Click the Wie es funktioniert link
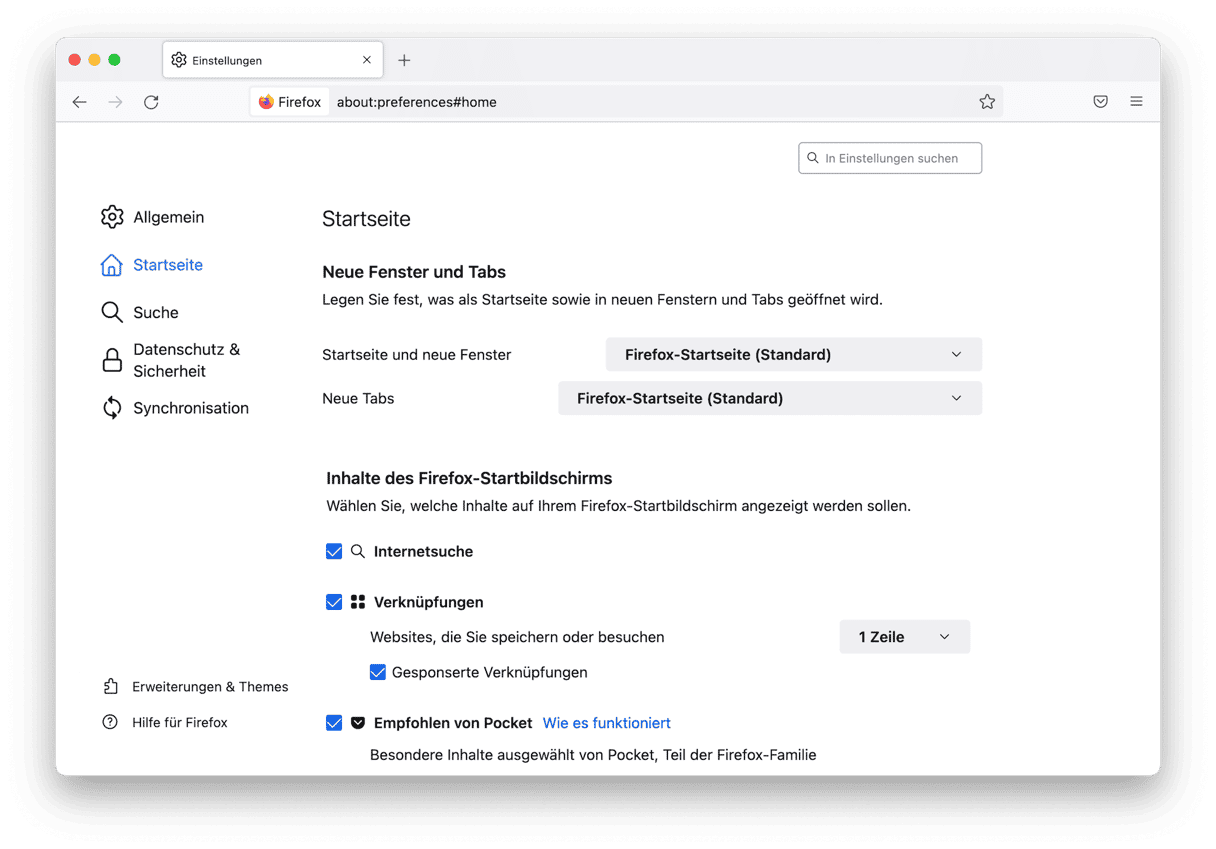 607,723
